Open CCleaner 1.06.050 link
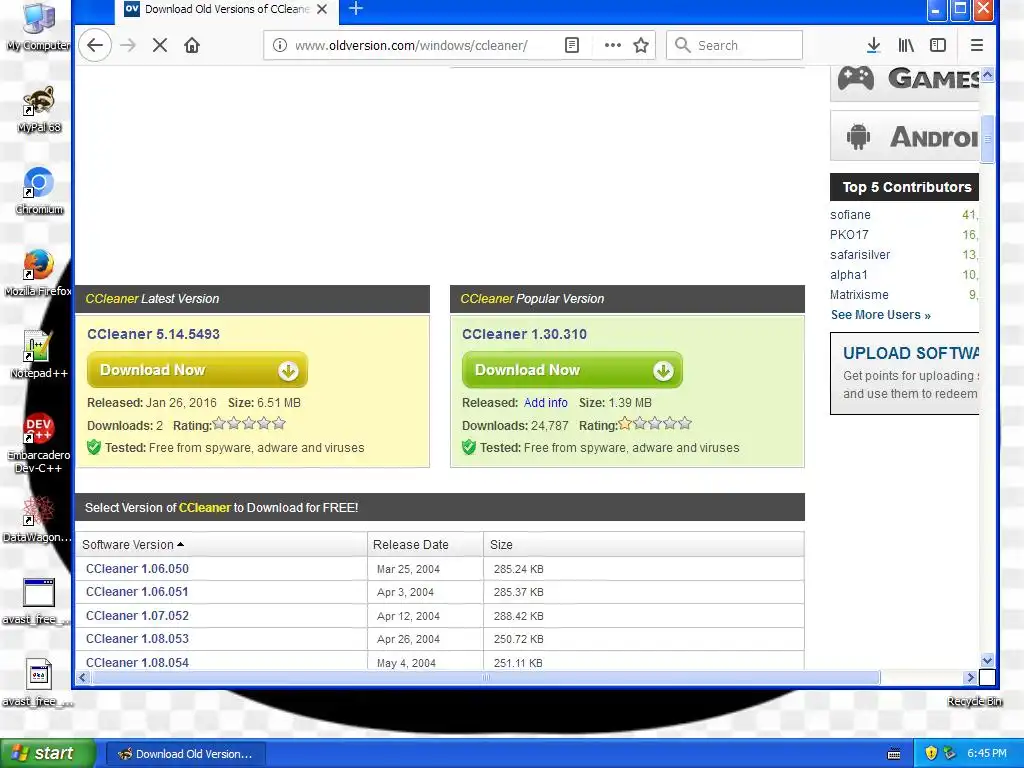 [x=137, y=569]
